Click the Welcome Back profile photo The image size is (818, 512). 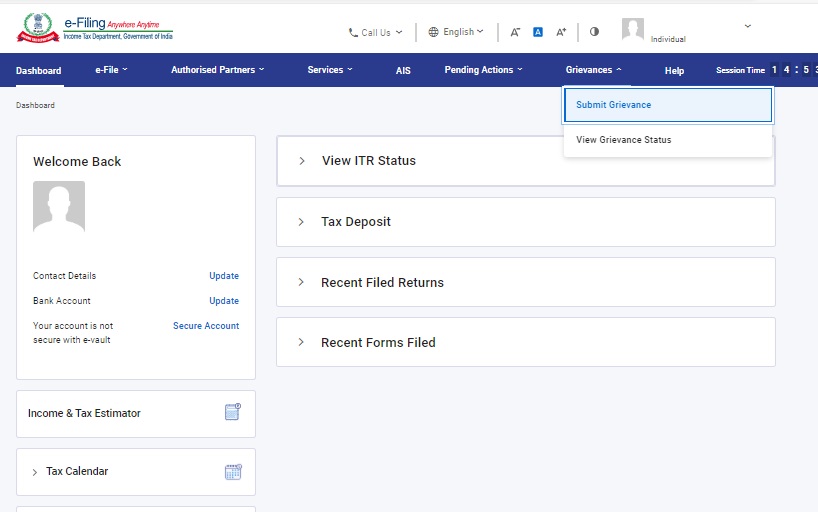tap(59, 206)
